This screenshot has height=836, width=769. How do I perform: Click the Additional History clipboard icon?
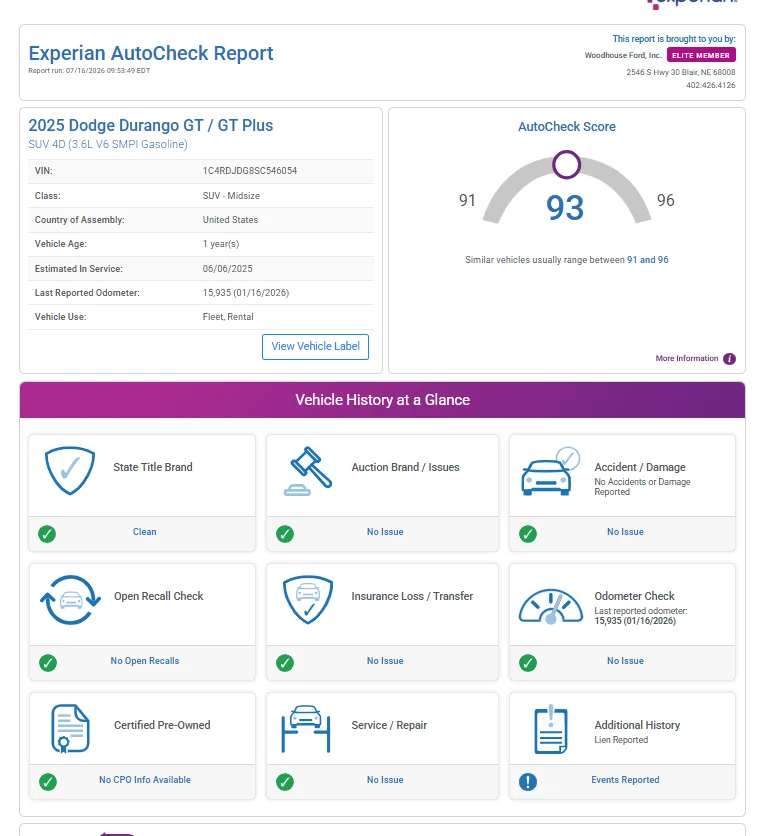(551, 729)
